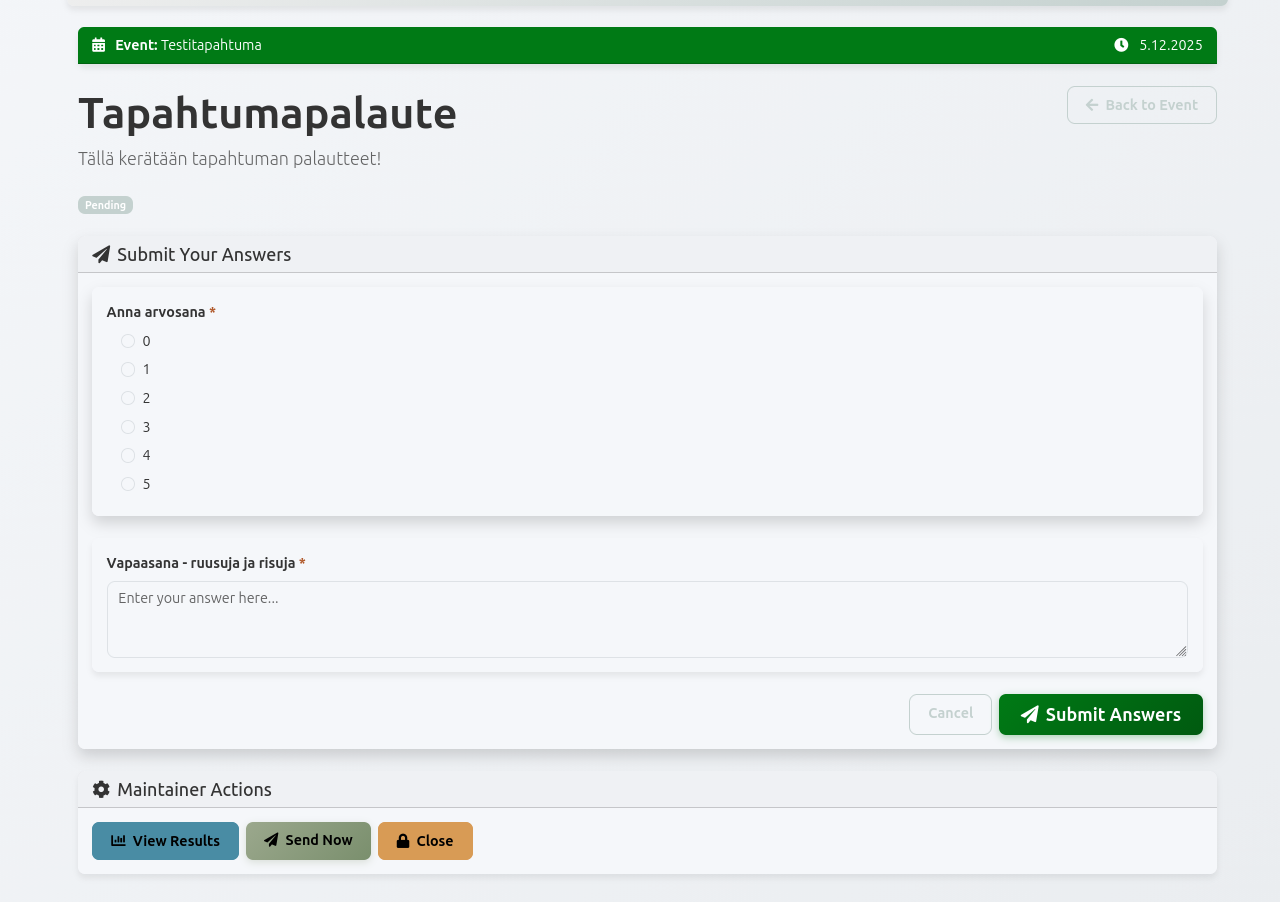Trigger the Send Now action
Image resolution: width=1280 pixels, height=902 pixels.
[308, 840]
